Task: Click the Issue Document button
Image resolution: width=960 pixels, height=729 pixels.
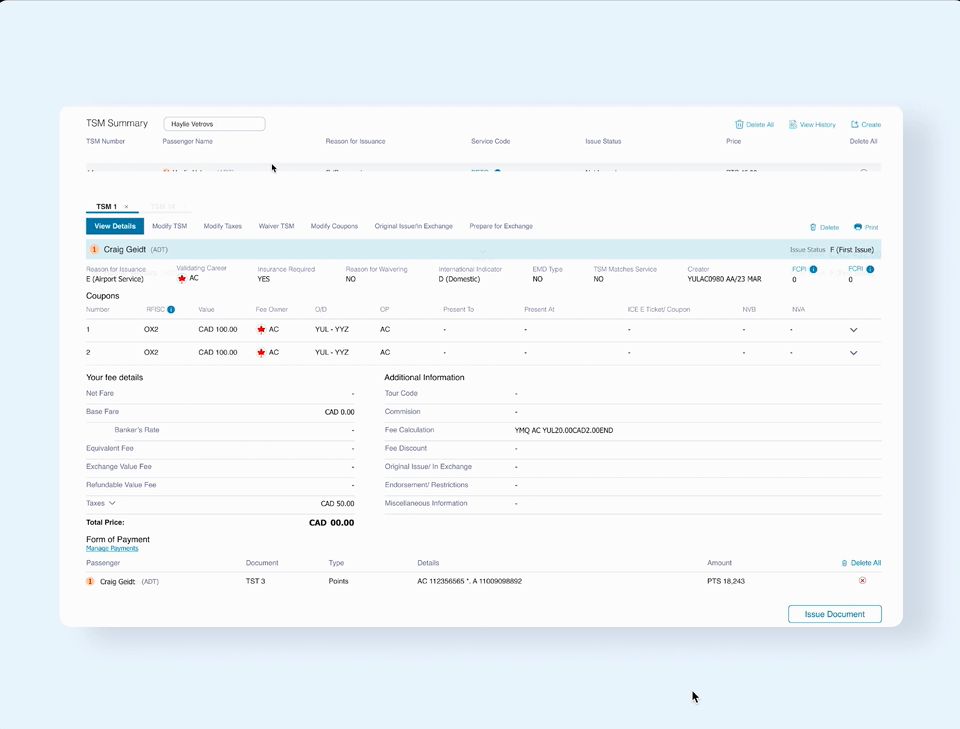Action: pyautogui.click(x=834, y=614)
